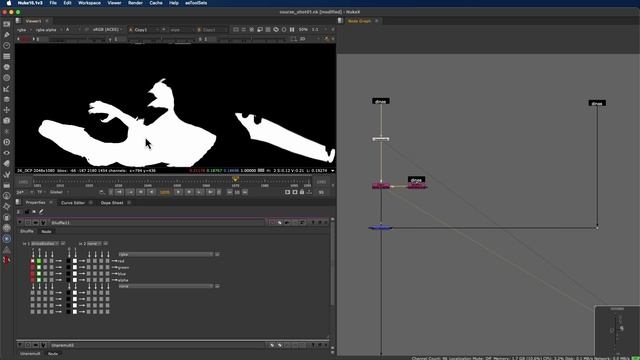
Task: Open the sRGB (ACES) viewer colorspace dropdown
Action: pyautogui.click(x=107, y=30)
